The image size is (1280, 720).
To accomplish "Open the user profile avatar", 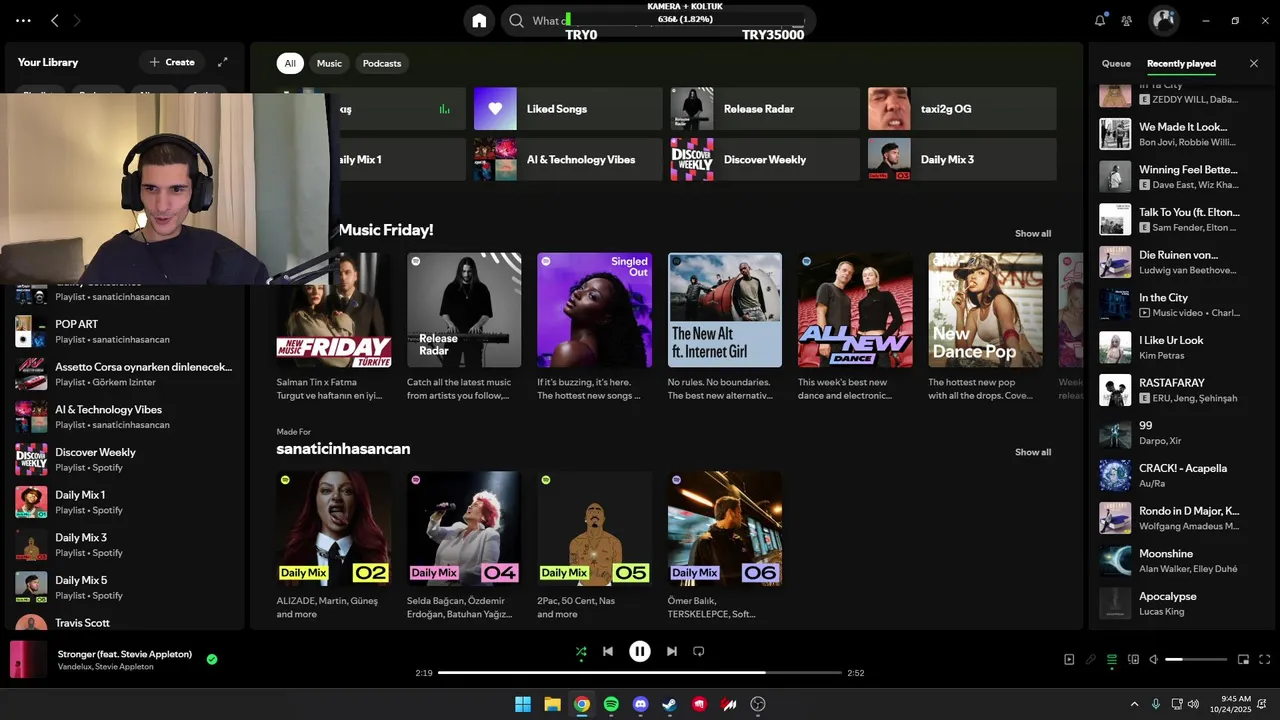I will click(x=1163, y=20).
